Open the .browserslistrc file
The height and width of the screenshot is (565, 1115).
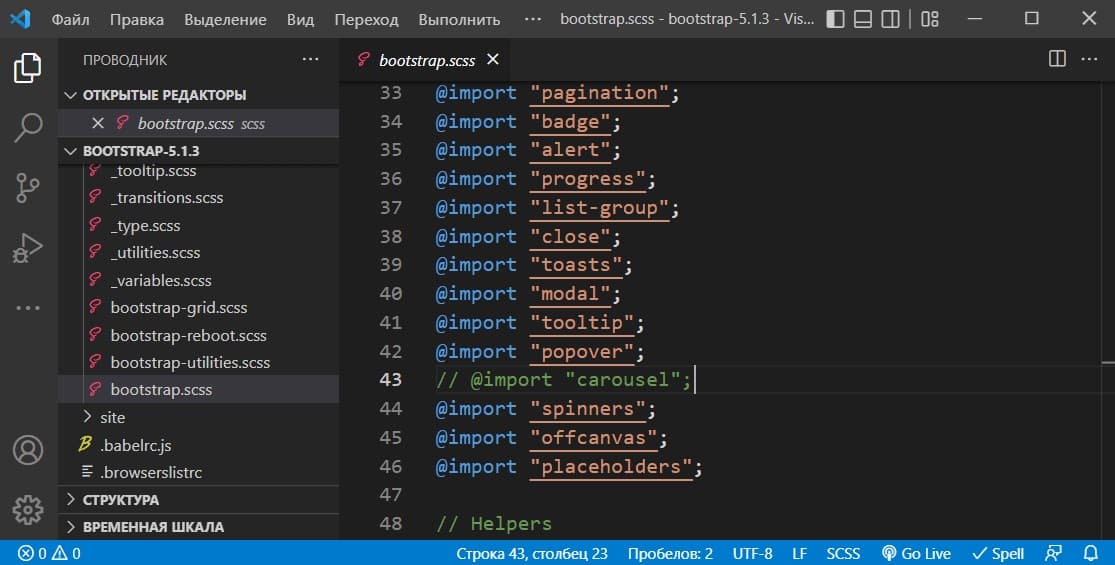[x=151, y=473]
